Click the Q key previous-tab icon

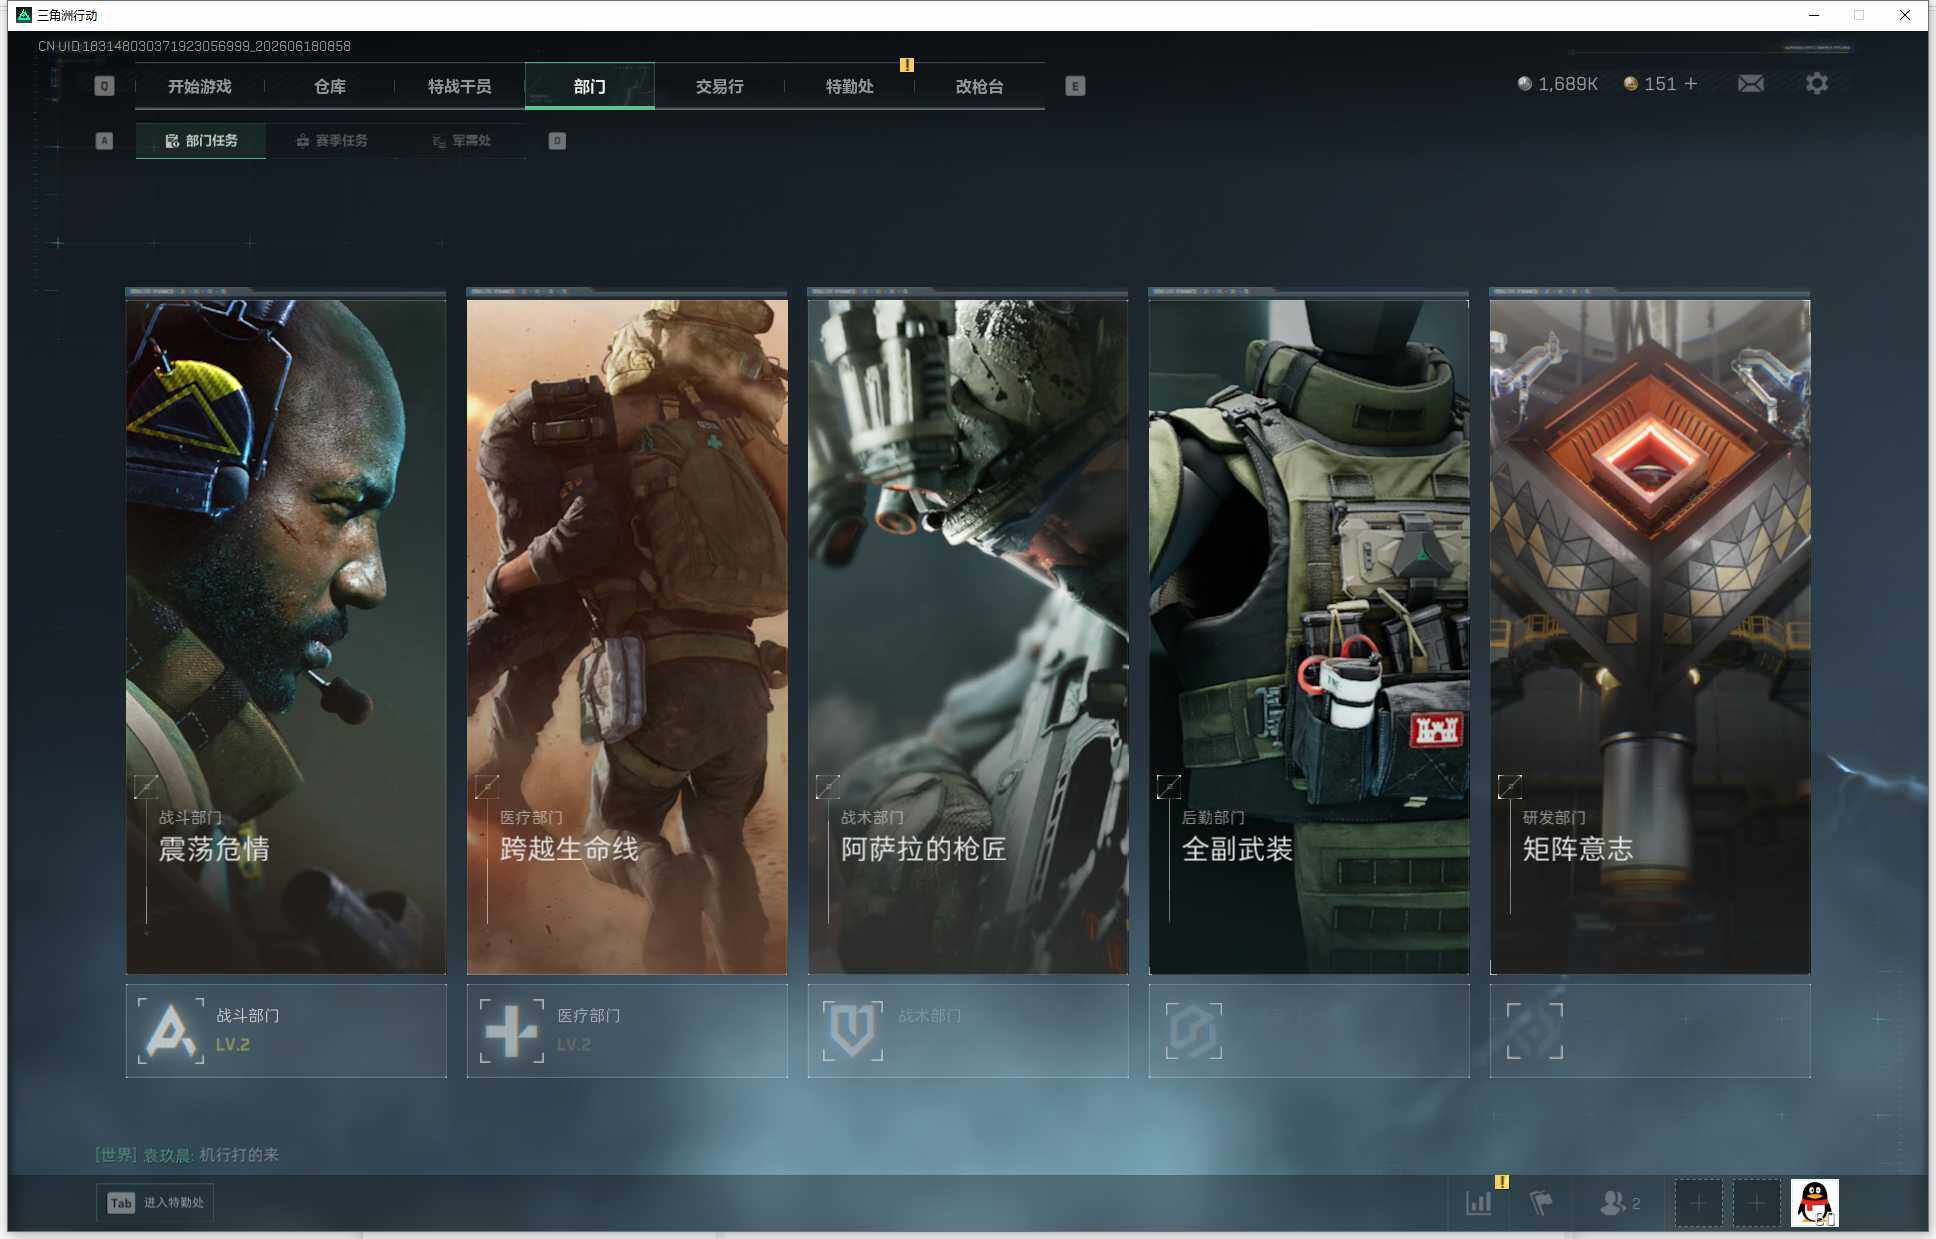click(104, 86)
